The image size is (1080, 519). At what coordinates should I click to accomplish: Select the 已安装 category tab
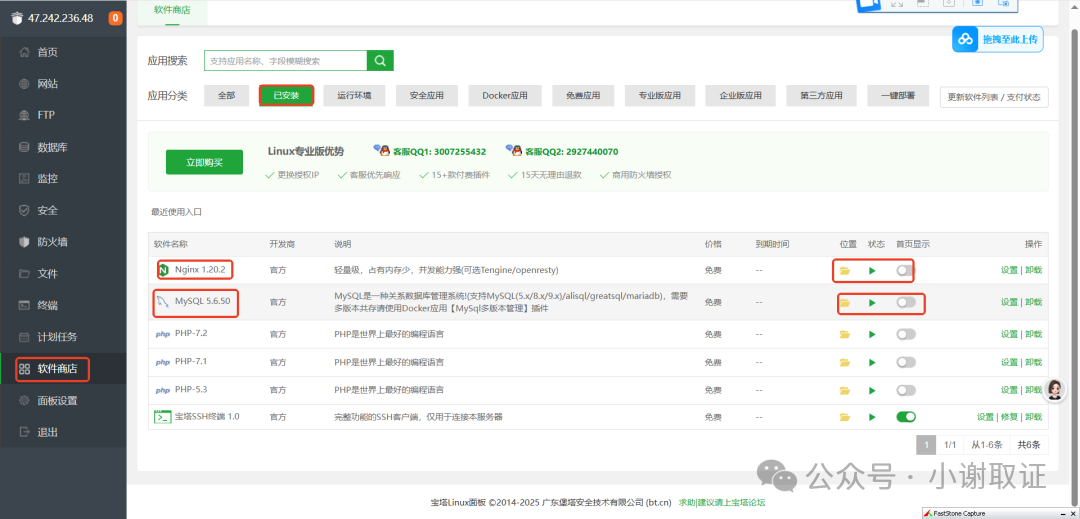287,96
